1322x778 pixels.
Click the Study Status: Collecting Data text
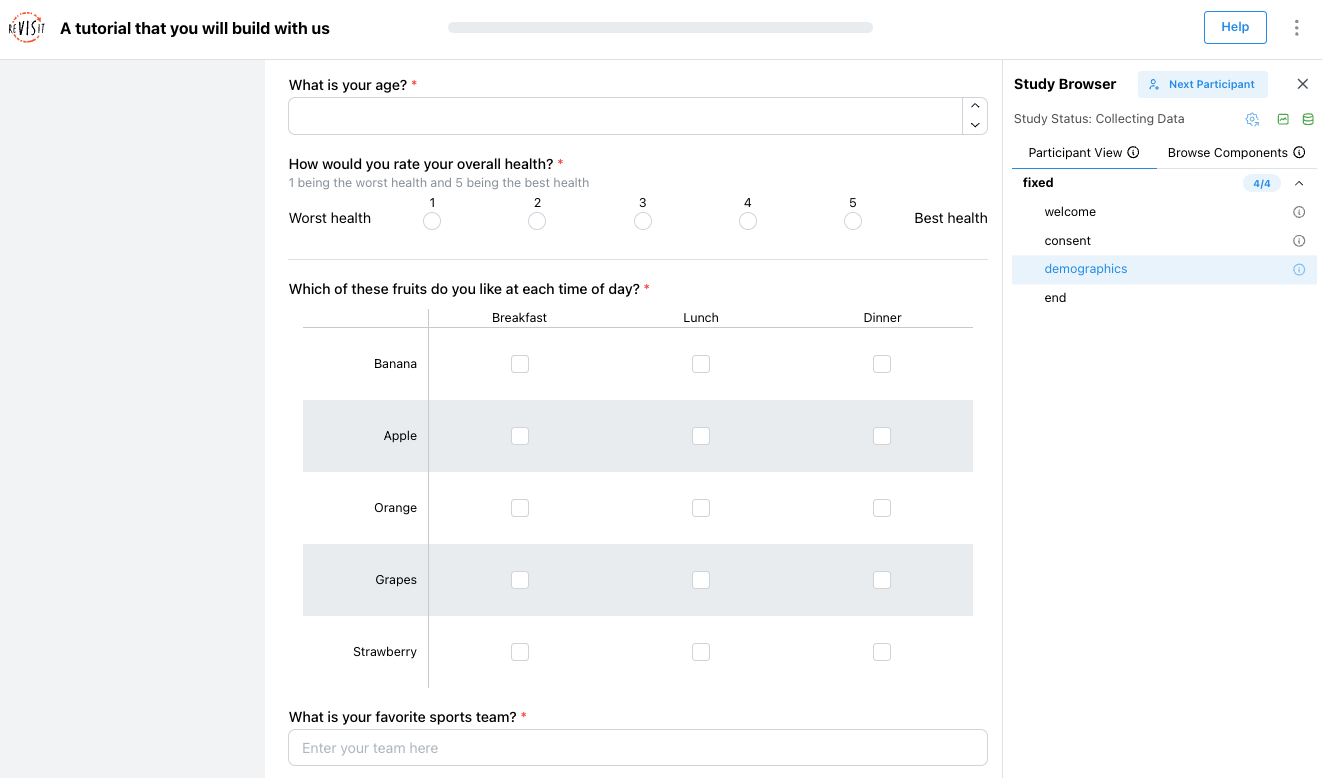tap(1099, 119)
